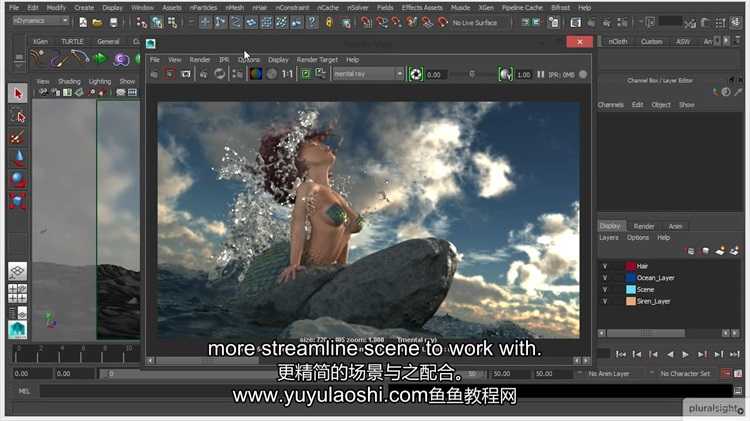Screen dimensions: 750x421
Task: Open the No Anim Layer dropdown
Action: click(x=609, y=374)
